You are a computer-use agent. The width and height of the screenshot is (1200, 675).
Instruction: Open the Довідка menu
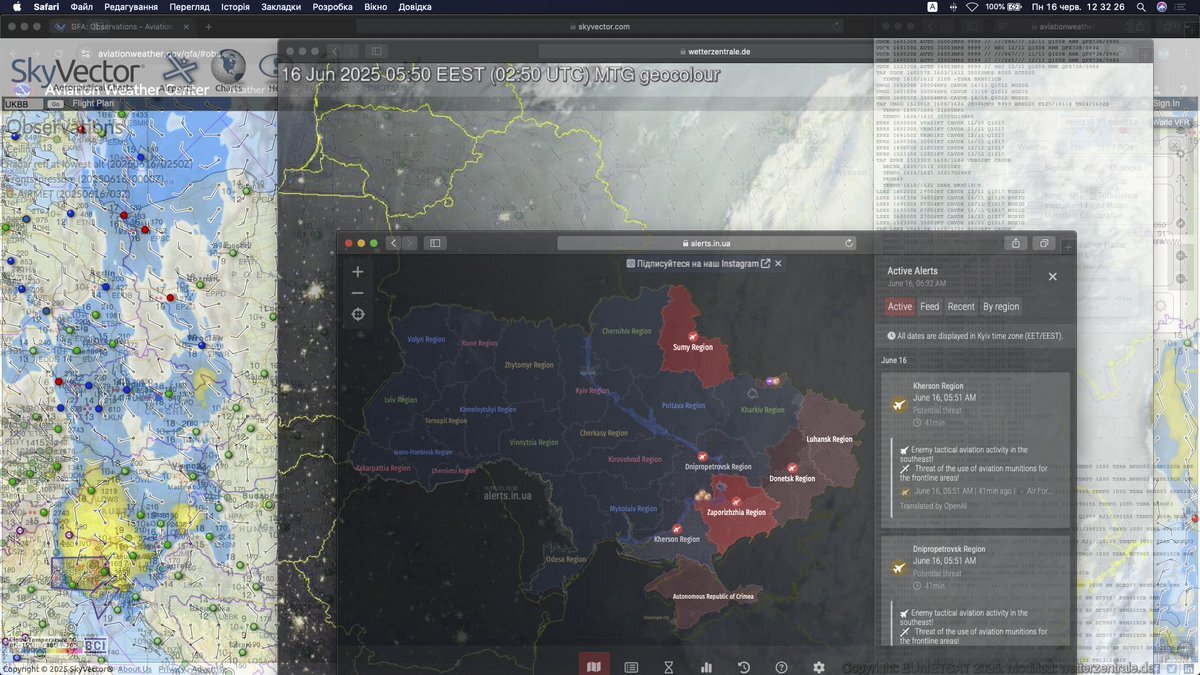click(415, 7)
